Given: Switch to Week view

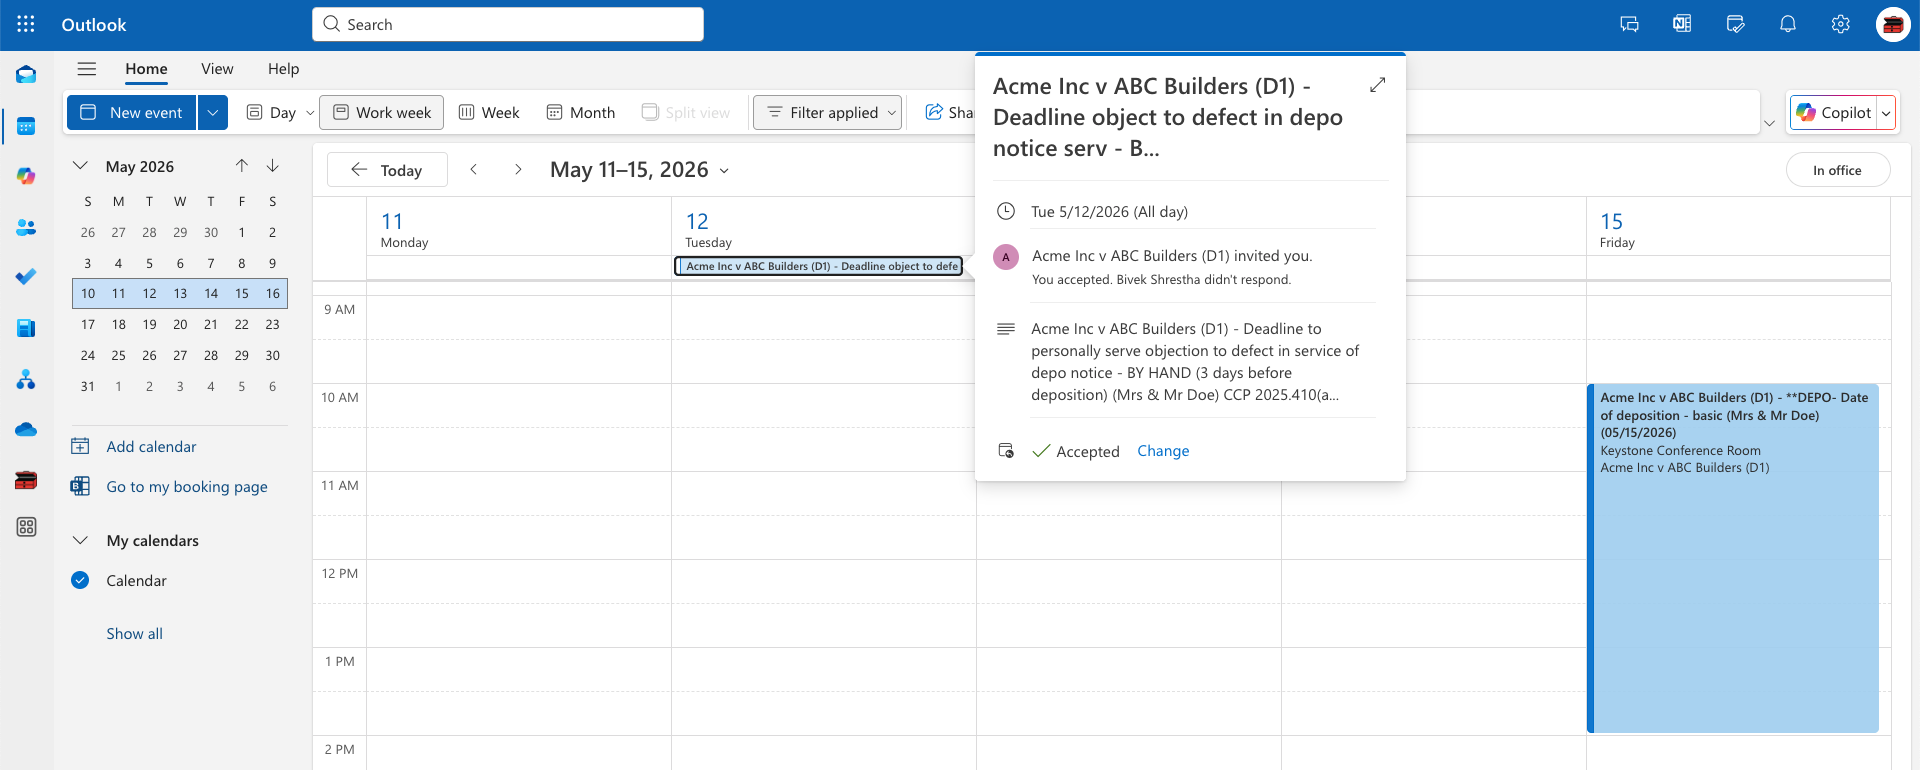Looking at the screenshot, I should point(489,112).
